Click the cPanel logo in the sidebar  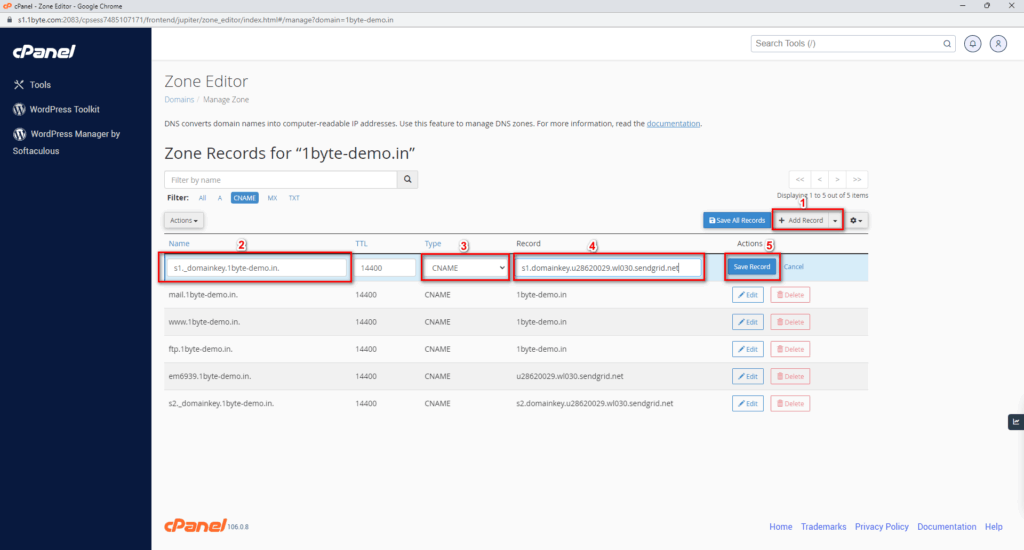(x=44, y=52)
